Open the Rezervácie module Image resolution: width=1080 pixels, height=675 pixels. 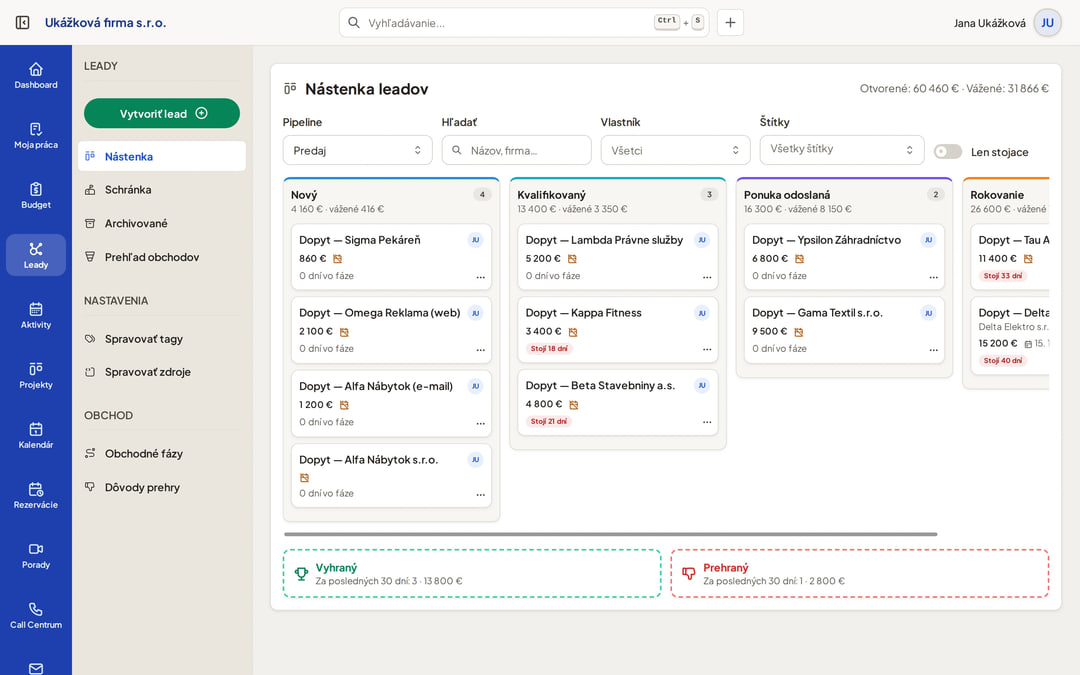point(36,495)
